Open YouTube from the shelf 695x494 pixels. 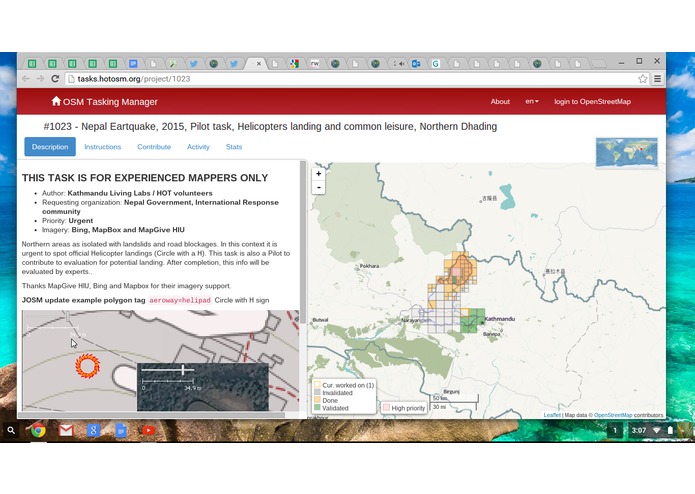148,430
